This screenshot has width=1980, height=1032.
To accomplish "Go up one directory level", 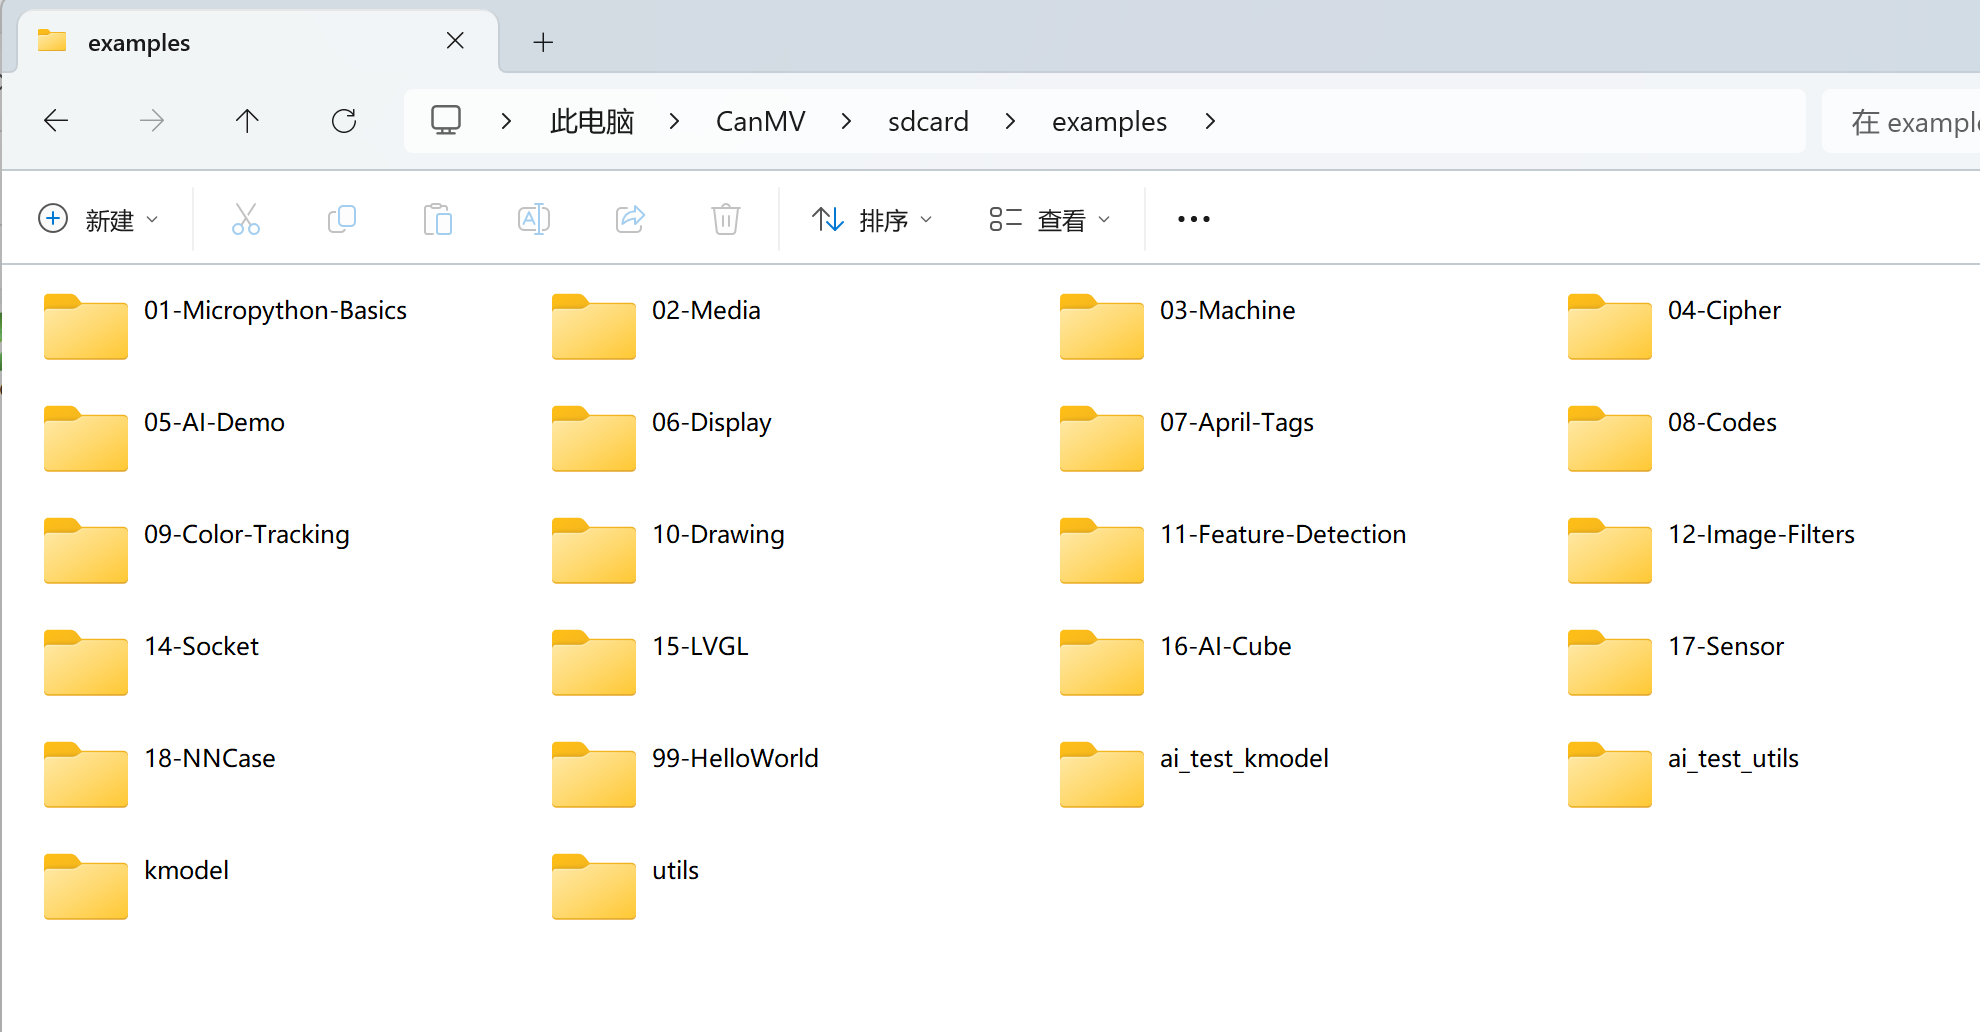I will (x=247, y=121).
